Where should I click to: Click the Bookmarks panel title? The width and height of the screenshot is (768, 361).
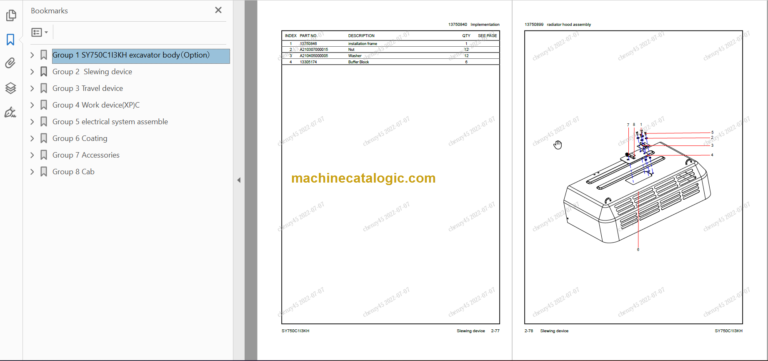[x=49, y=10]
